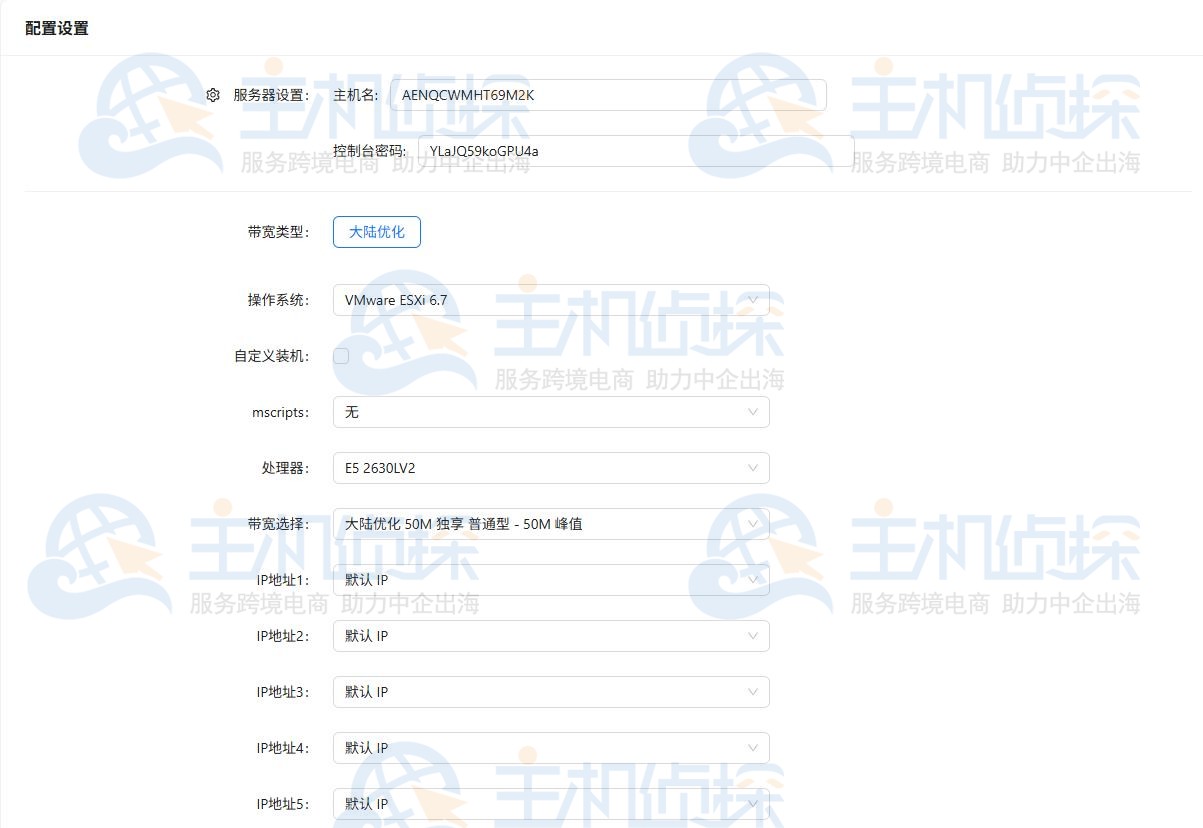Select the 大陆优化 bandwidth type
The image size is (1203, 828).
(376, 231)
